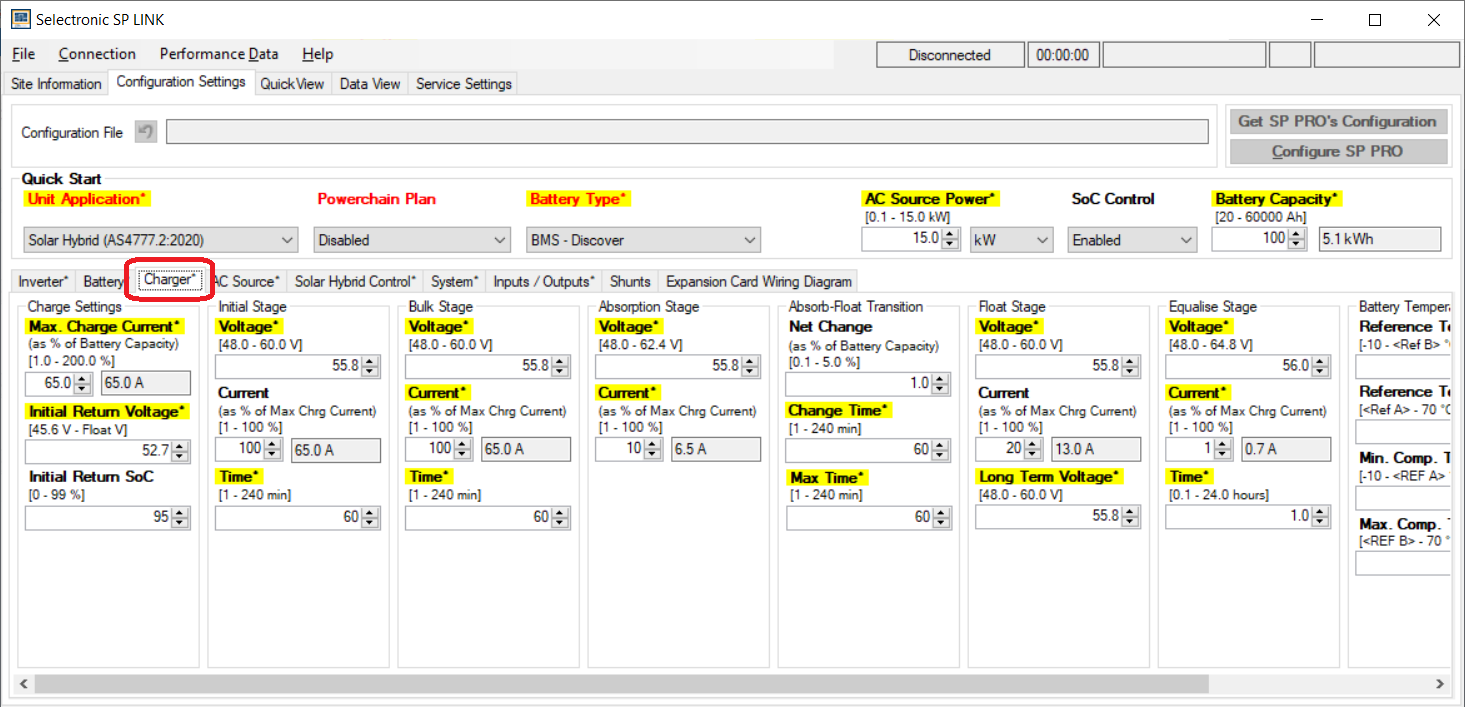This screenshot has height=707, width=1465.
Task: Click Equalise Stage Voltage spinner arrows
Action: click(x=1320, y=367)
